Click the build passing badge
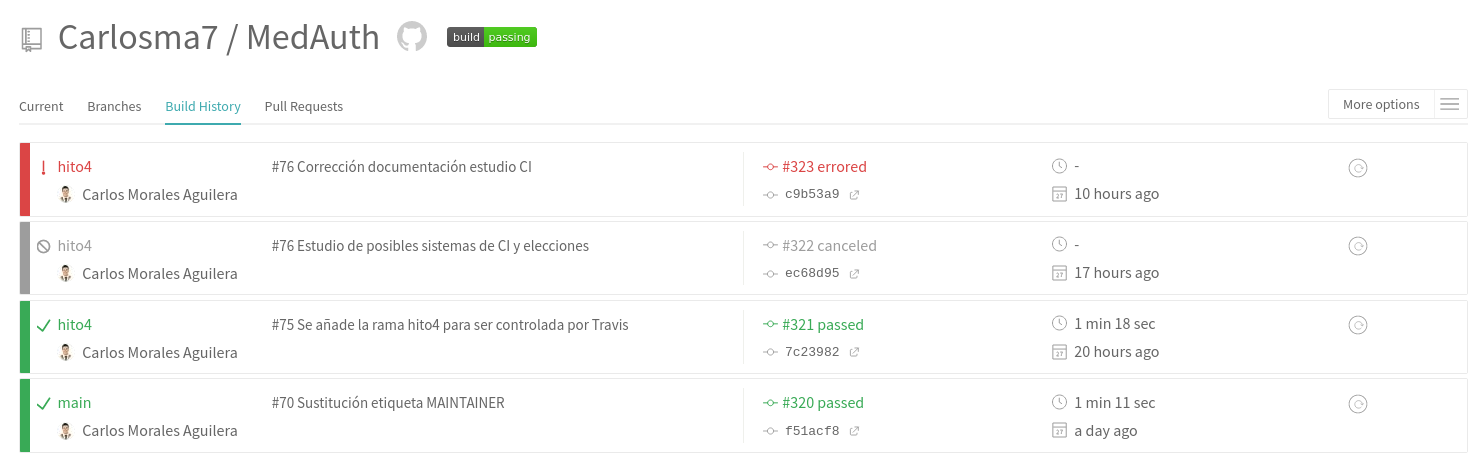Image resolution: width=1478 pixels, height=455 pixels. [492, 37]
